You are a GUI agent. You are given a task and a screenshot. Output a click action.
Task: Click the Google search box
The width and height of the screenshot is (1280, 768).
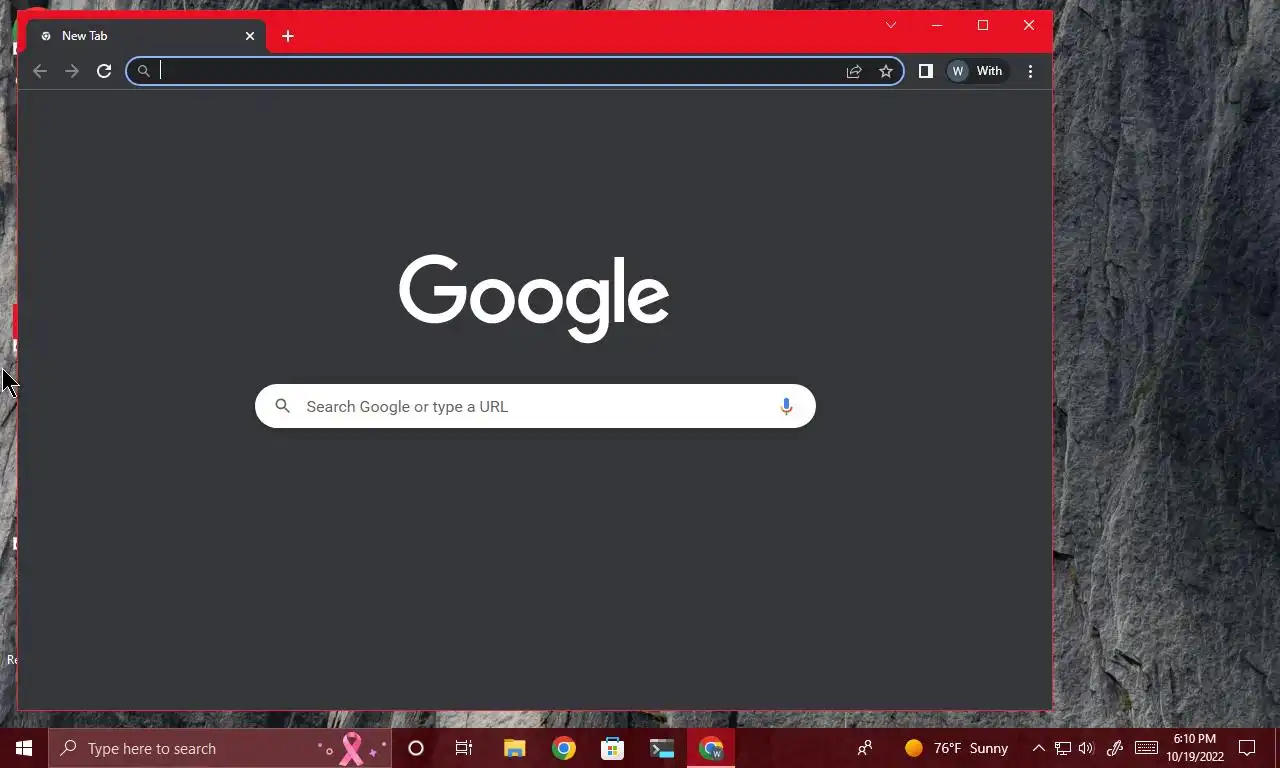[535, 406]
